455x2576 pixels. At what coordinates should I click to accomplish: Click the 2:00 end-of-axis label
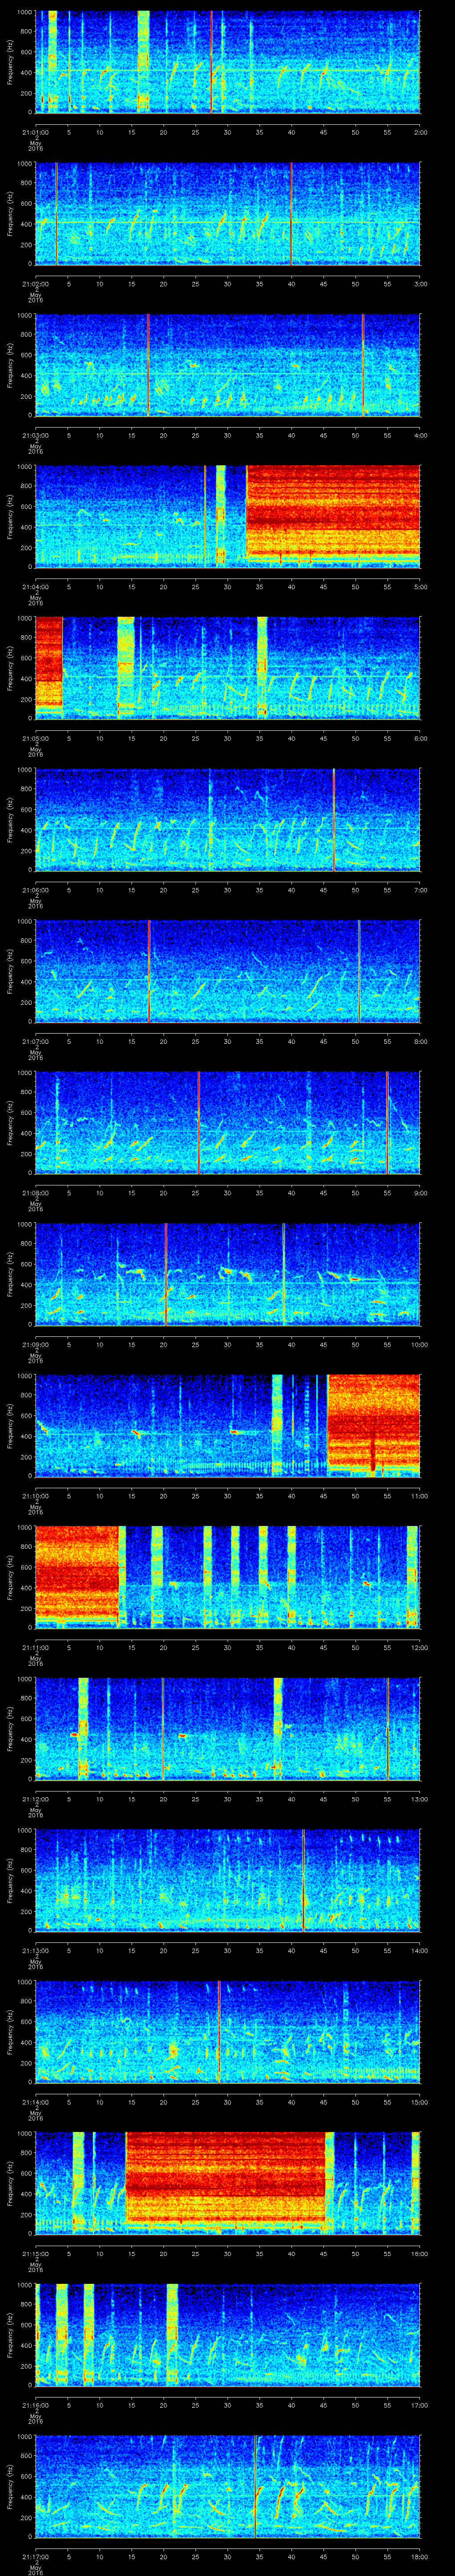(420, 131)
